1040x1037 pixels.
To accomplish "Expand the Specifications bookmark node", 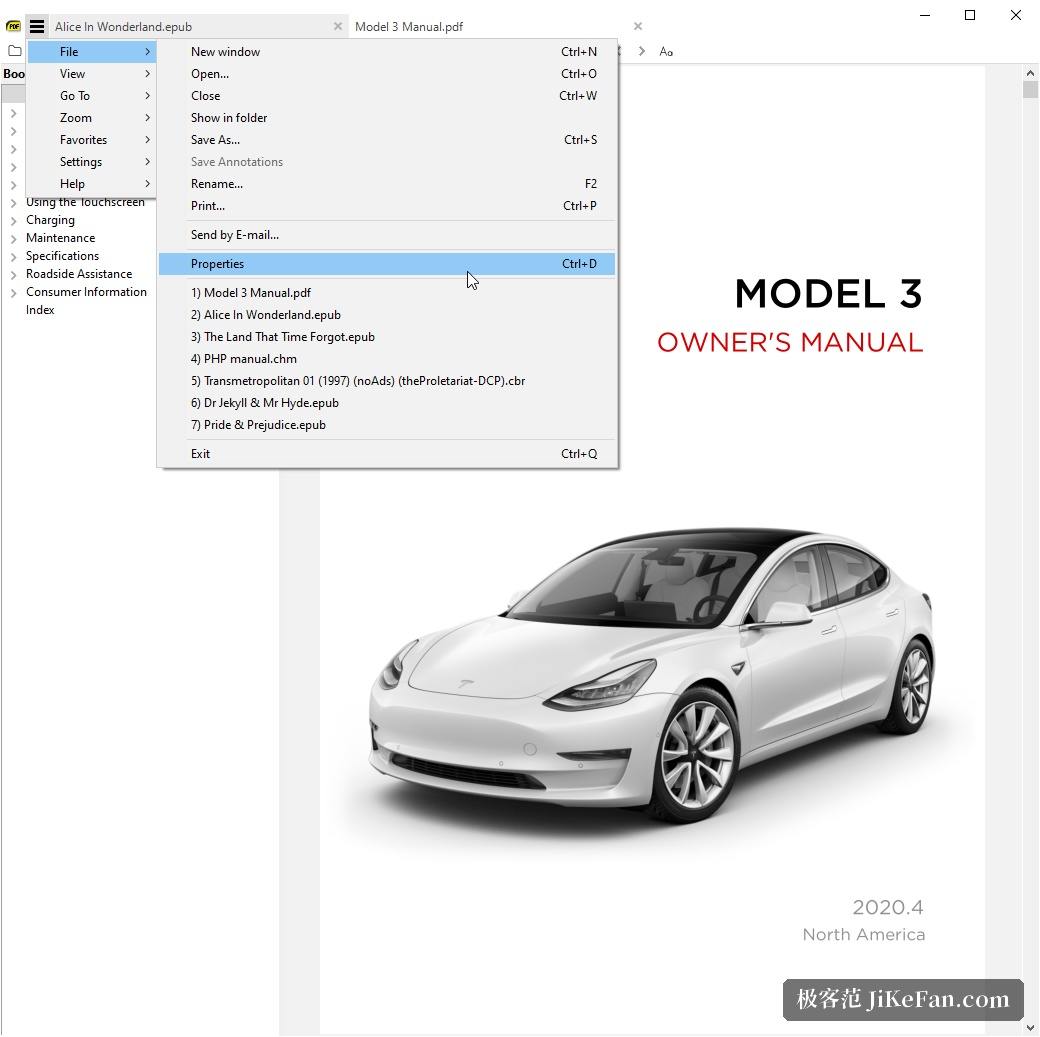I will point(13,256).
